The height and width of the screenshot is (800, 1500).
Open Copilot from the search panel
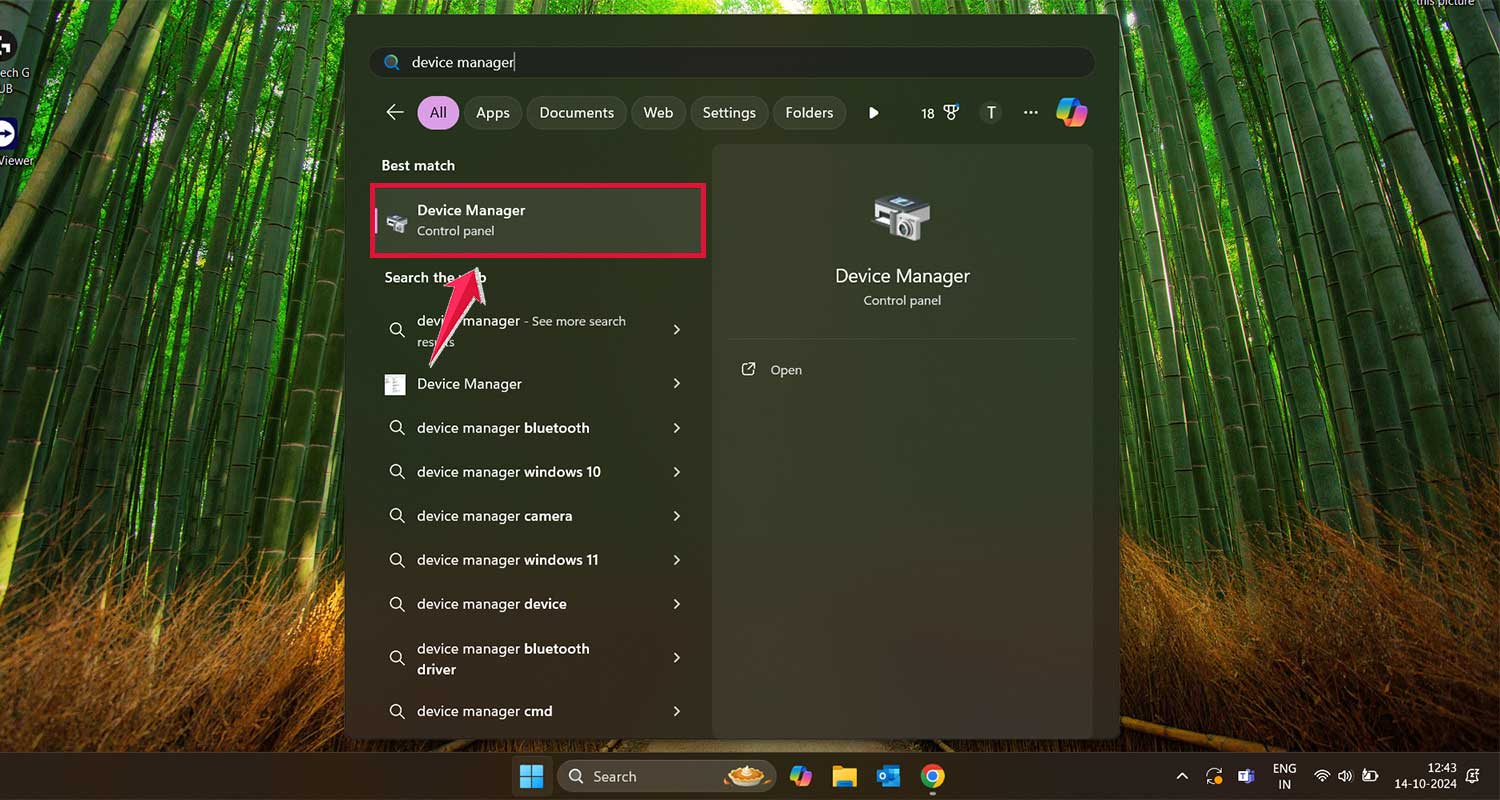coord(1071,112)
